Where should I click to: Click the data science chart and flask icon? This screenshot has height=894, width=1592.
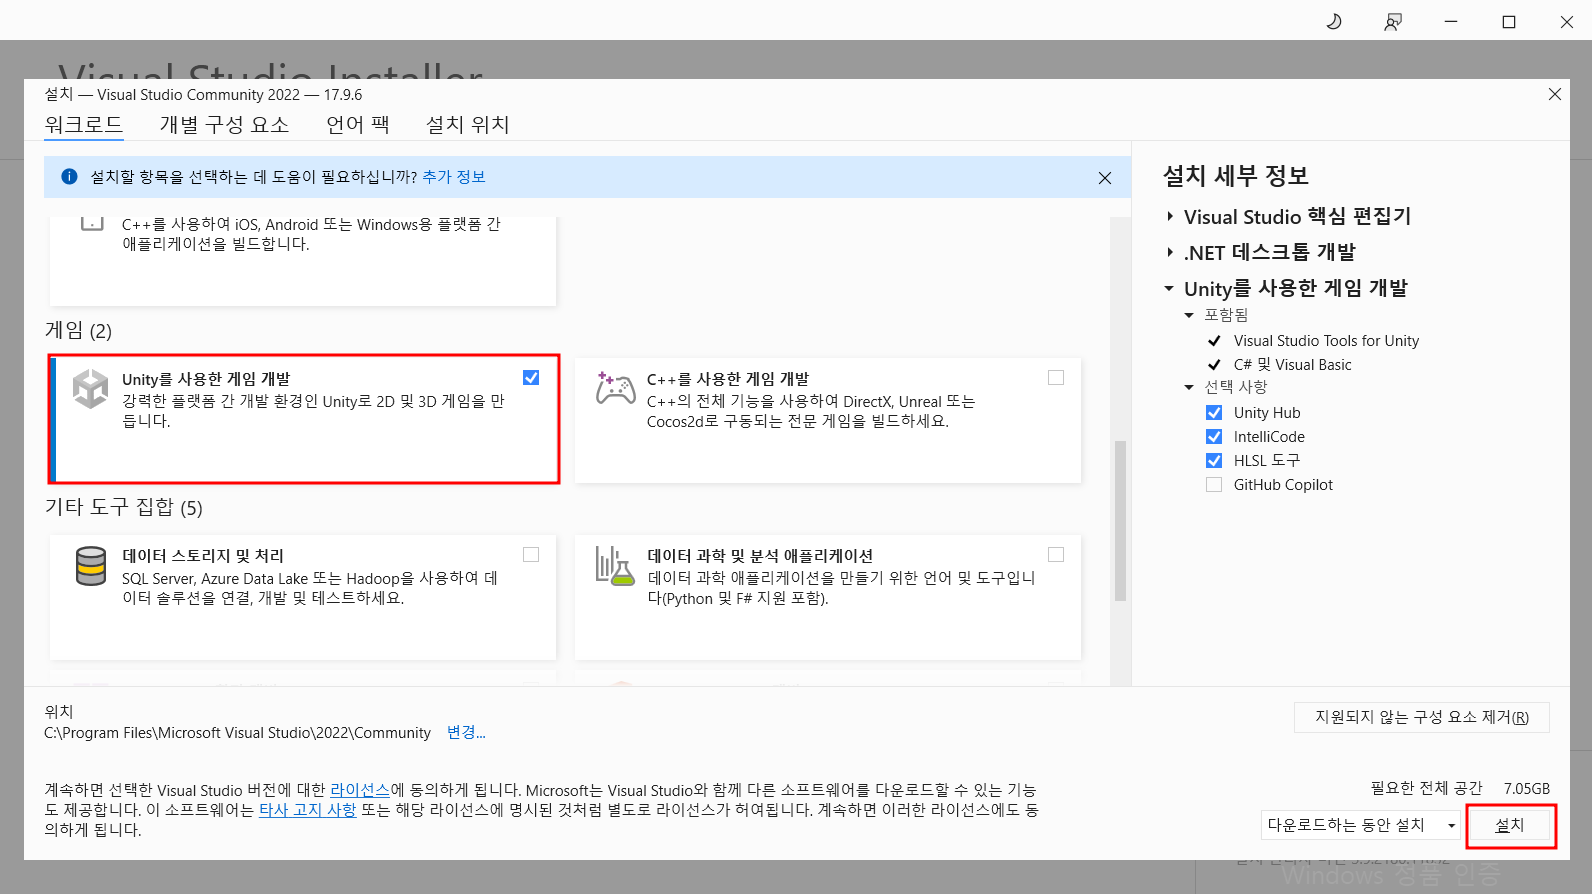click(x=615, y=566)
